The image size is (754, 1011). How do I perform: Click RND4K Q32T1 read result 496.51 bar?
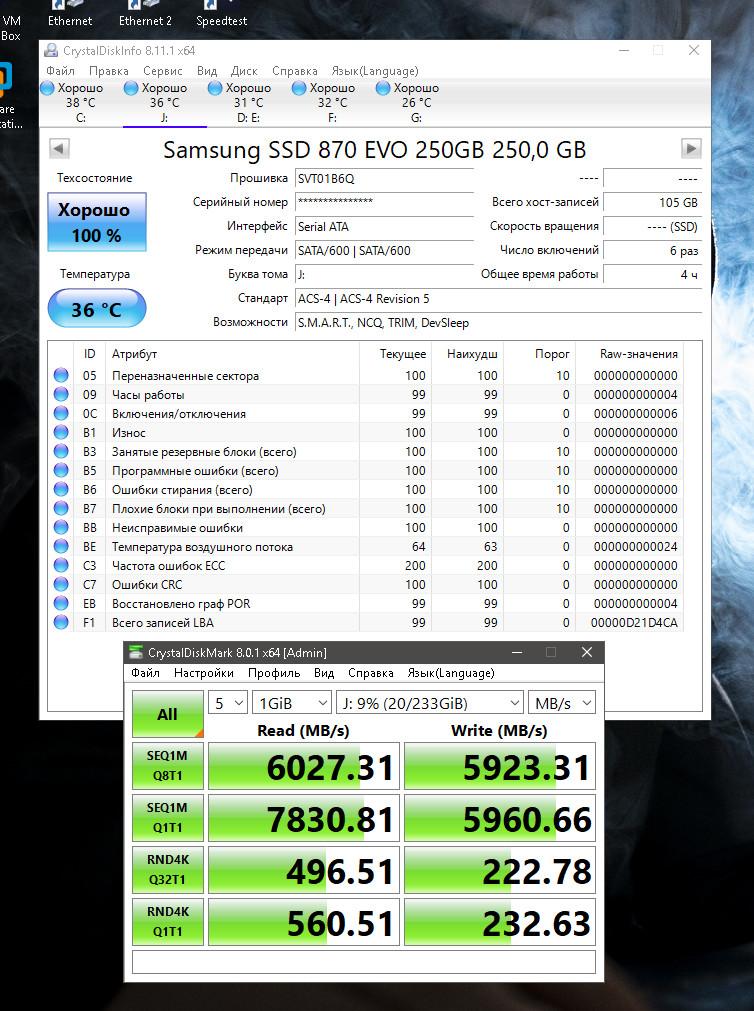(304, 870)
